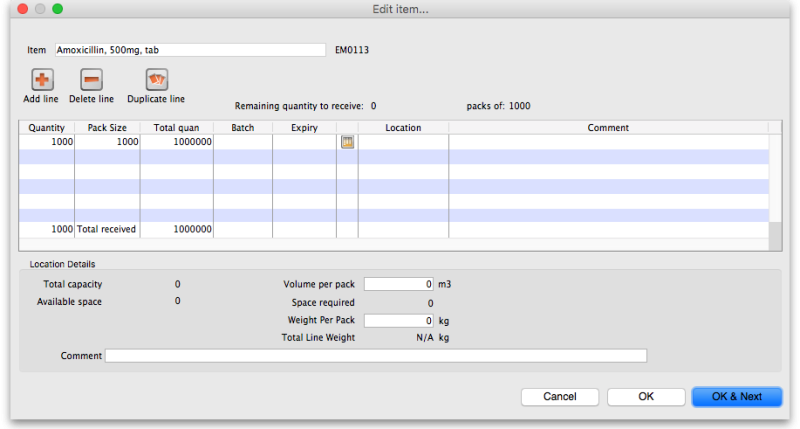Click the Location Details Comment field

376,356
